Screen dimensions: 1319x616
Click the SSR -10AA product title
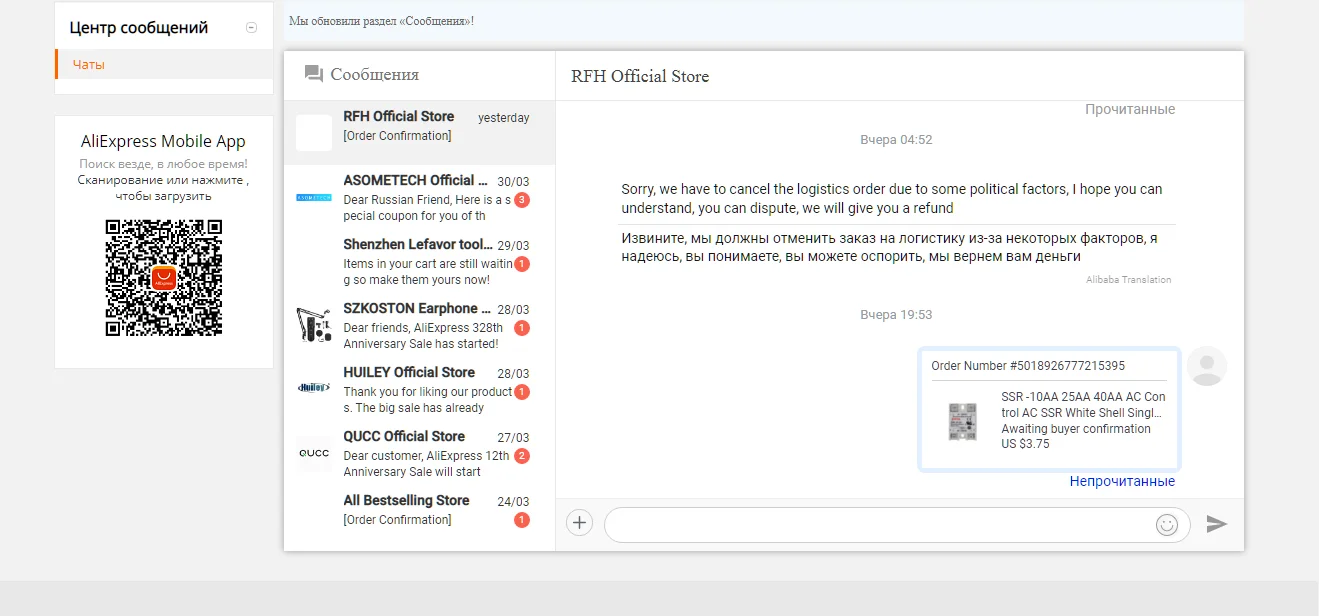1083,405
